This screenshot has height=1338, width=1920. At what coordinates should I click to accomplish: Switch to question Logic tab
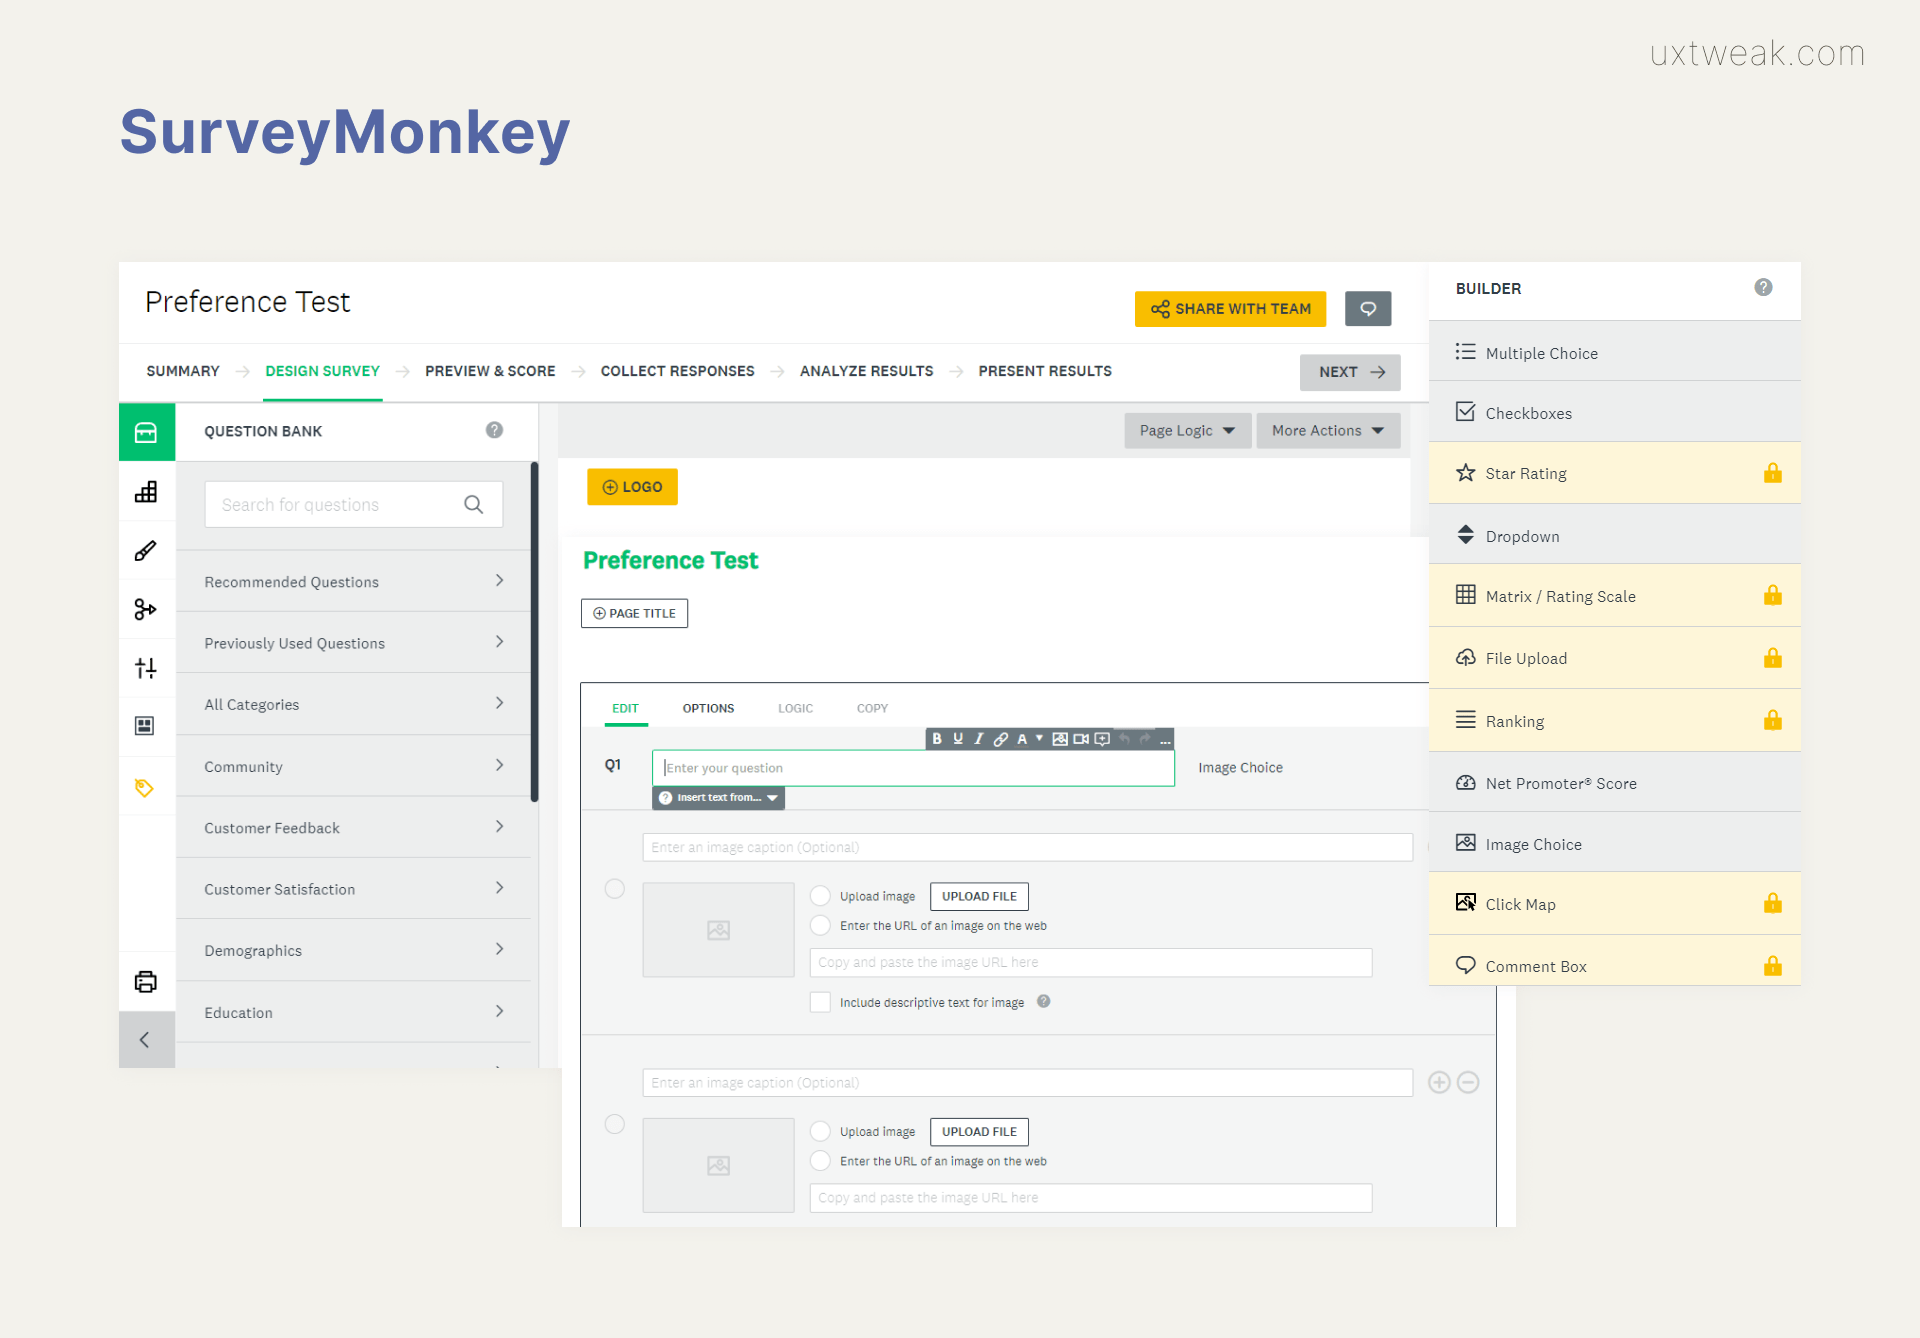click(x=795, y=708)
